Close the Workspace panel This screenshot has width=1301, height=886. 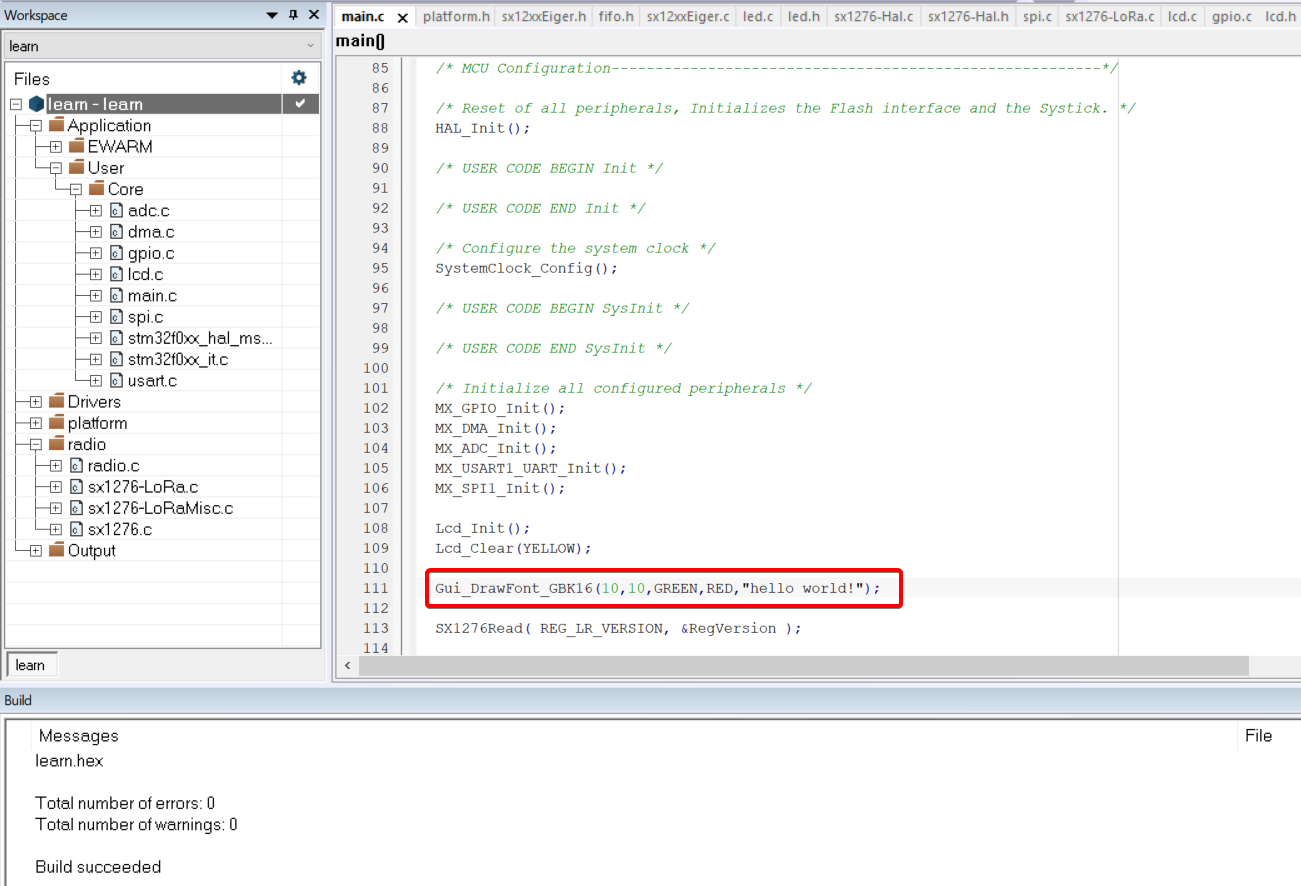tap(313, 15)
